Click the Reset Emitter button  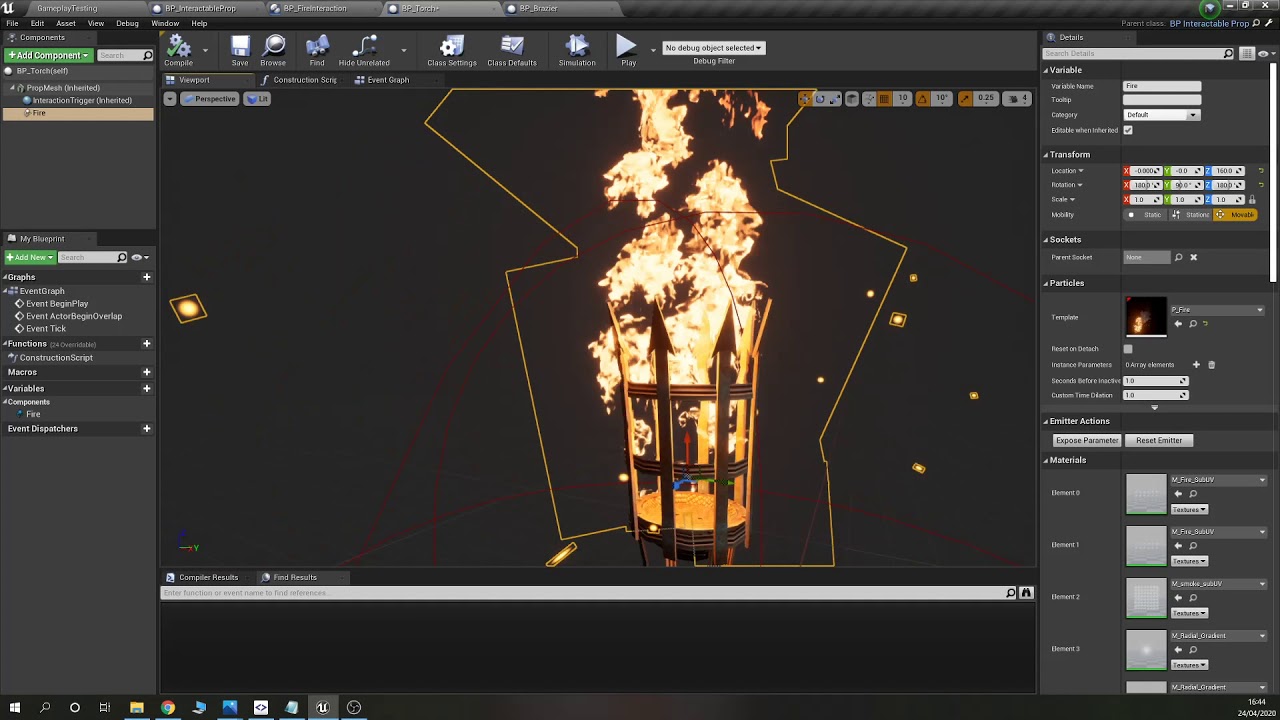point(1159,441)
